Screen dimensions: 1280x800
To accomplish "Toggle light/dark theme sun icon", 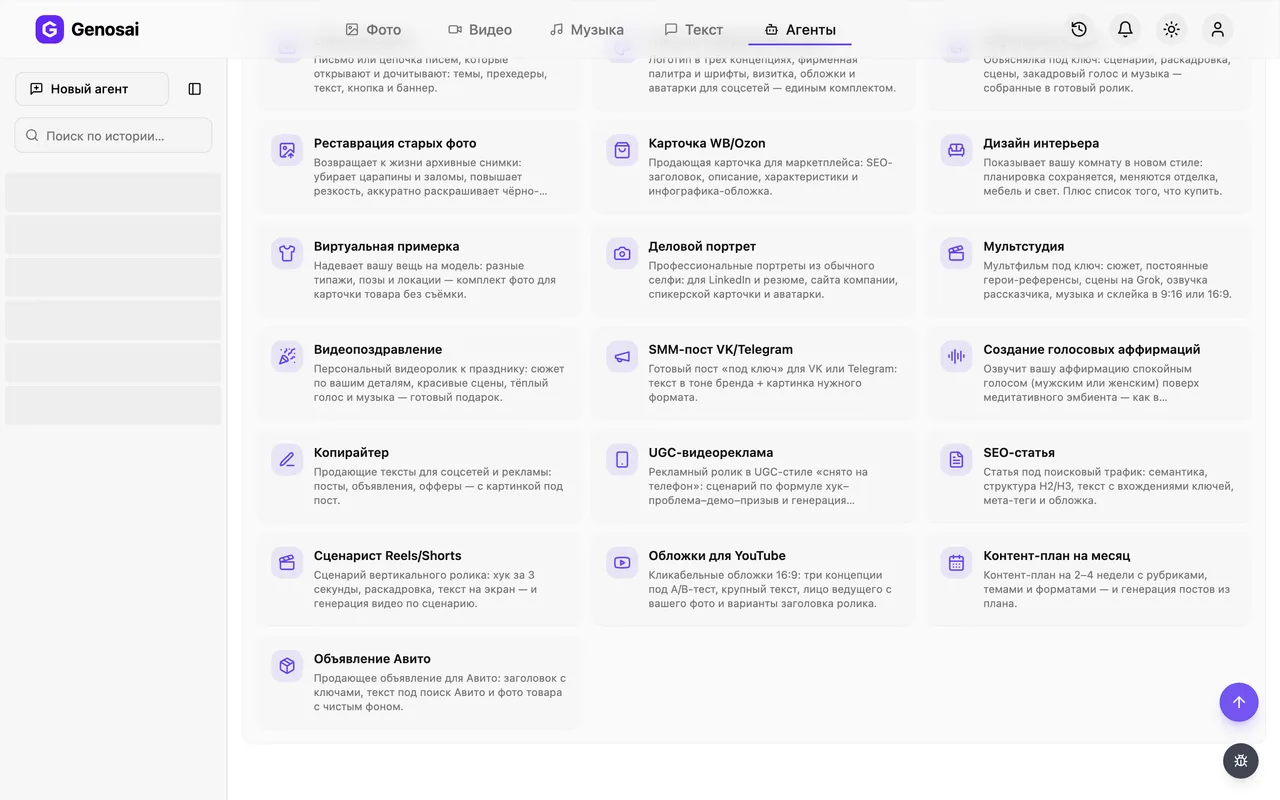I will tap(1172, 29).
